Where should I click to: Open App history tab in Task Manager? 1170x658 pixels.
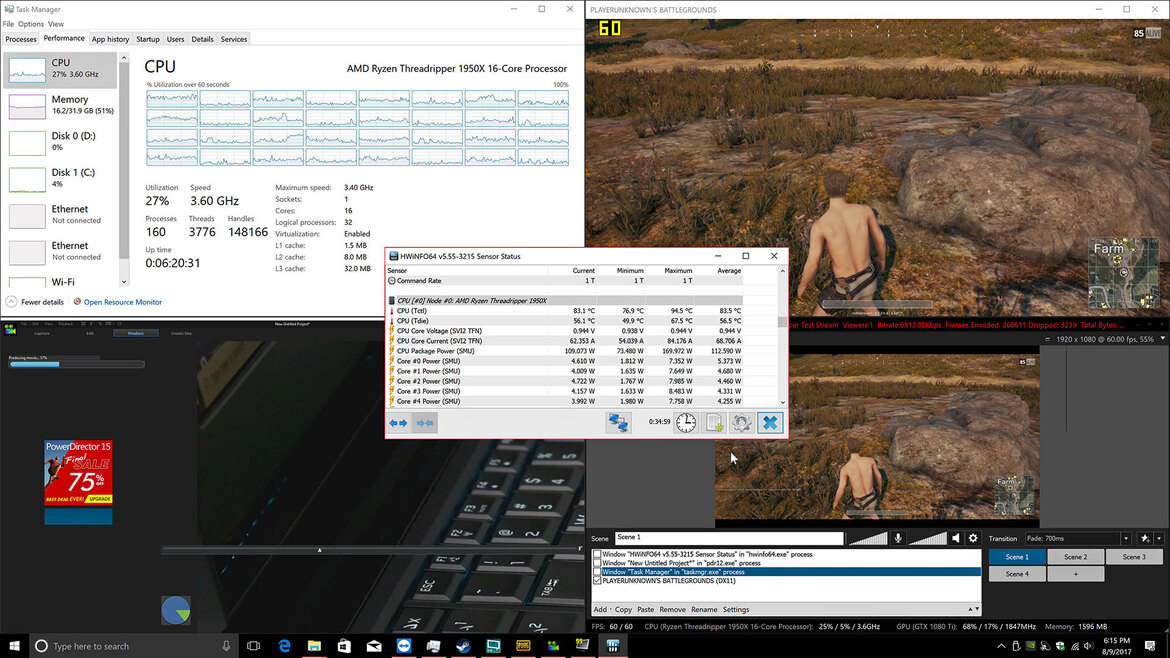tap(110, 39)
